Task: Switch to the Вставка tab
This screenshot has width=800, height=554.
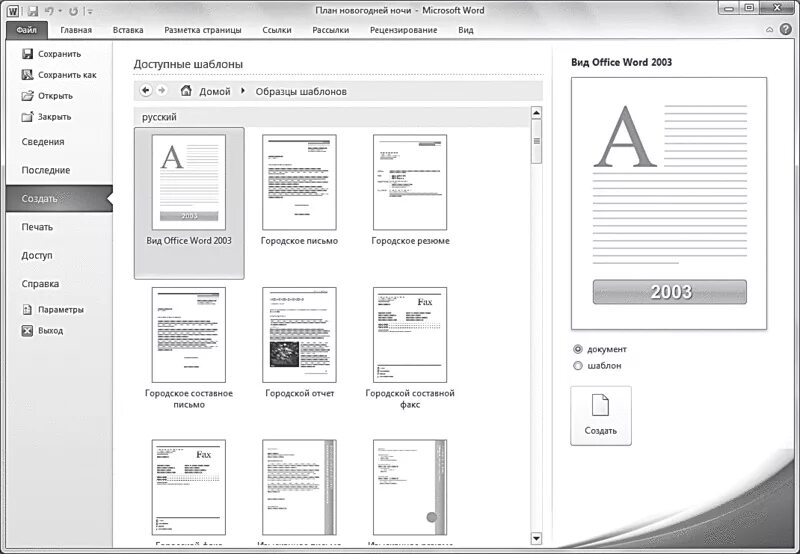Action: (x=128, y=30)
